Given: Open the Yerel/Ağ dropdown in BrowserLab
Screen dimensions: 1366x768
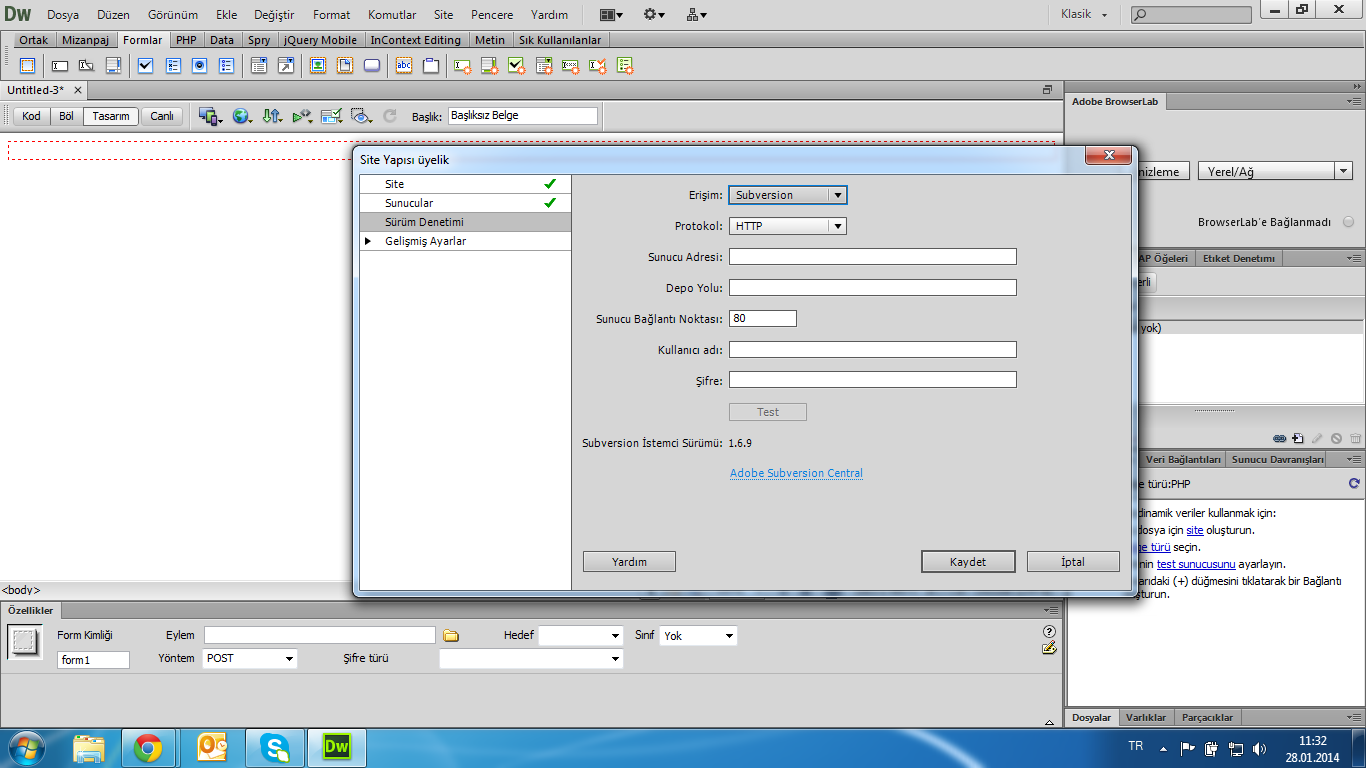Looking at the screenshot, I should click(x=1275, y=172).
